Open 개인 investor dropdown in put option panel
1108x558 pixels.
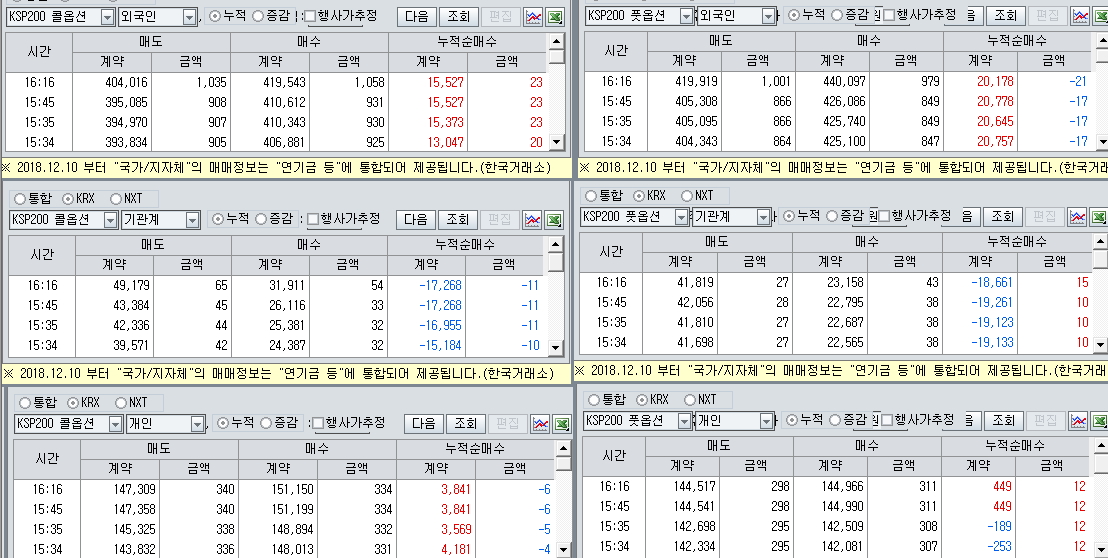coord(767,421)
